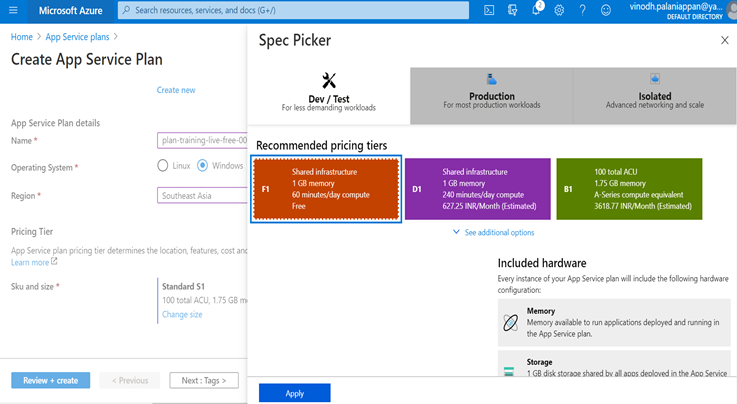This screenshot has height=404, width=737.
Task: Open the feedback smiley icon
Action: pos(606,10)
